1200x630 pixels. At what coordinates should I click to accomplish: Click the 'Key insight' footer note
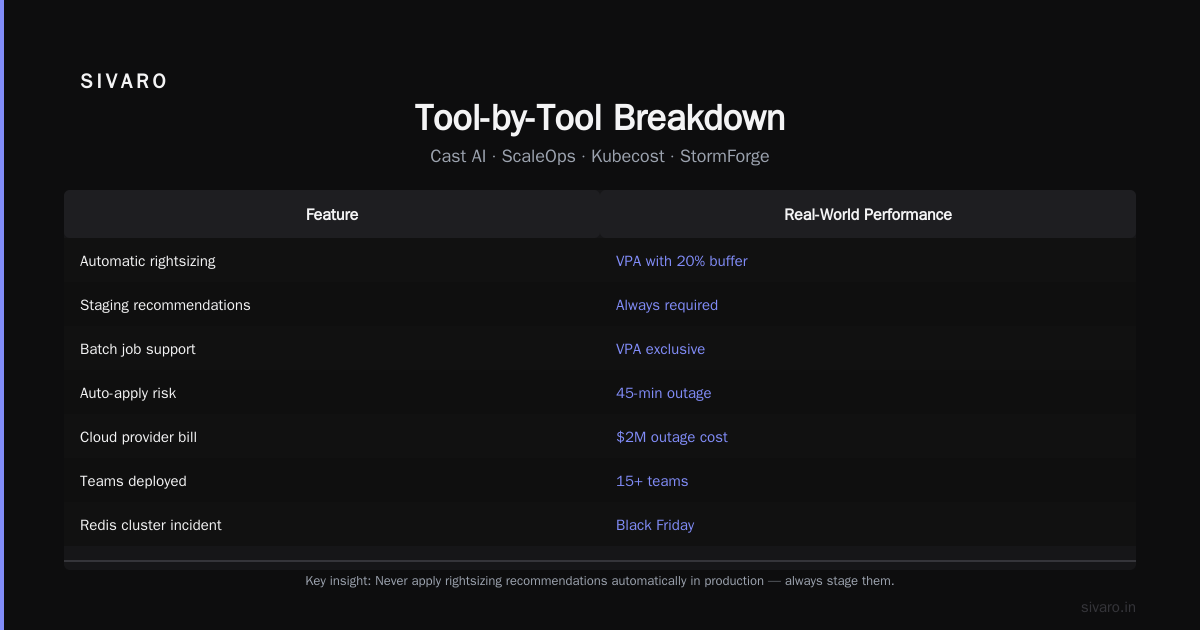pyautogui.click(x=600, y=580)
